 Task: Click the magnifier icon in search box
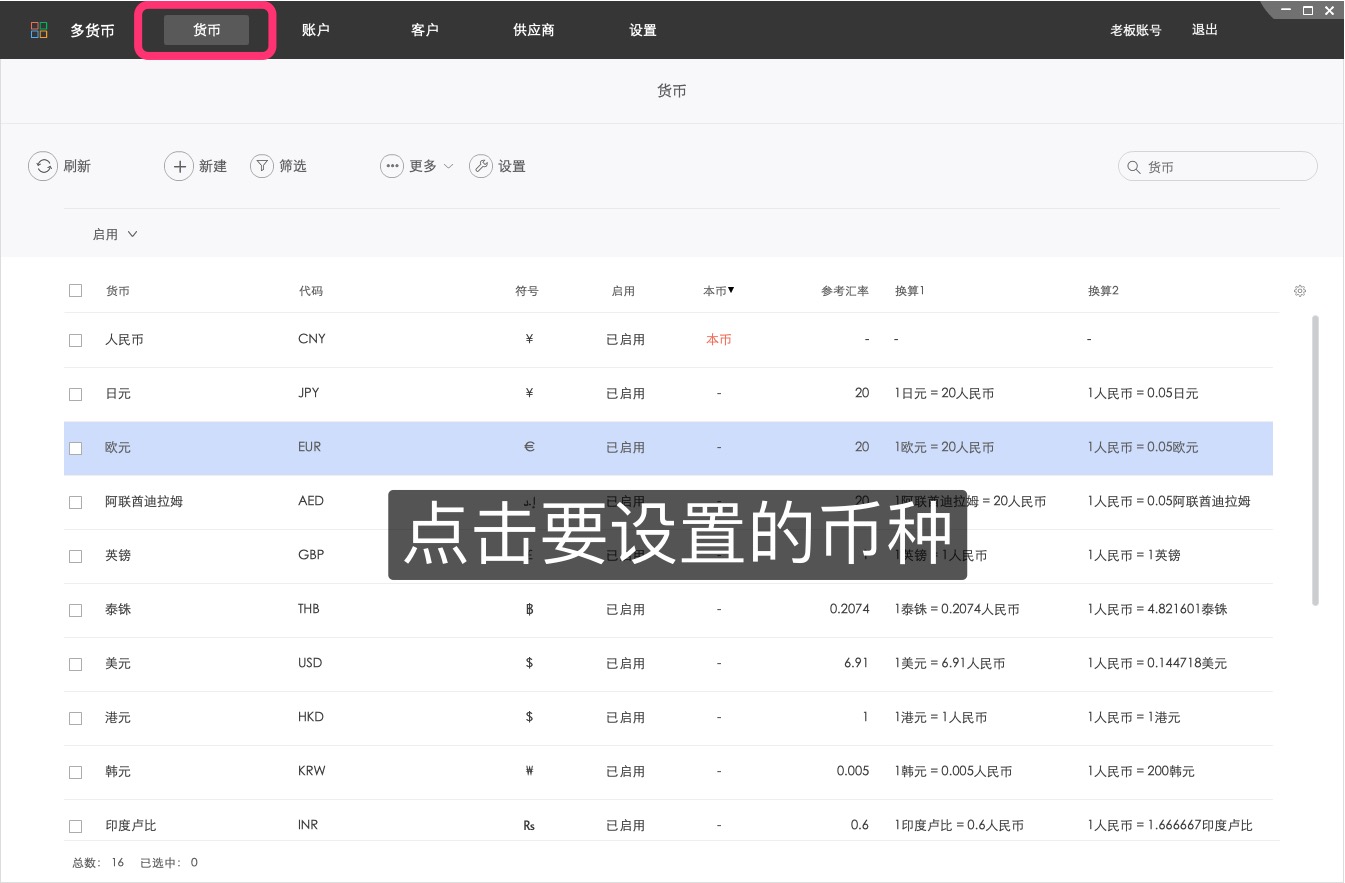(x=1134, y=167)
